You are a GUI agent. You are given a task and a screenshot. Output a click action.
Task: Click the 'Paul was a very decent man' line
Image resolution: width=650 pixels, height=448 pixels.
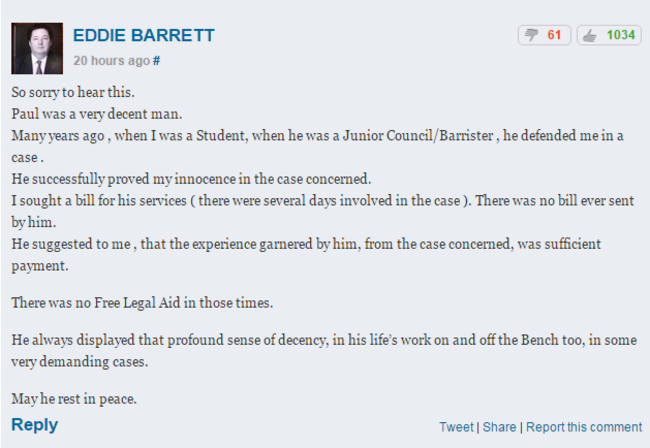coord(97,114)
